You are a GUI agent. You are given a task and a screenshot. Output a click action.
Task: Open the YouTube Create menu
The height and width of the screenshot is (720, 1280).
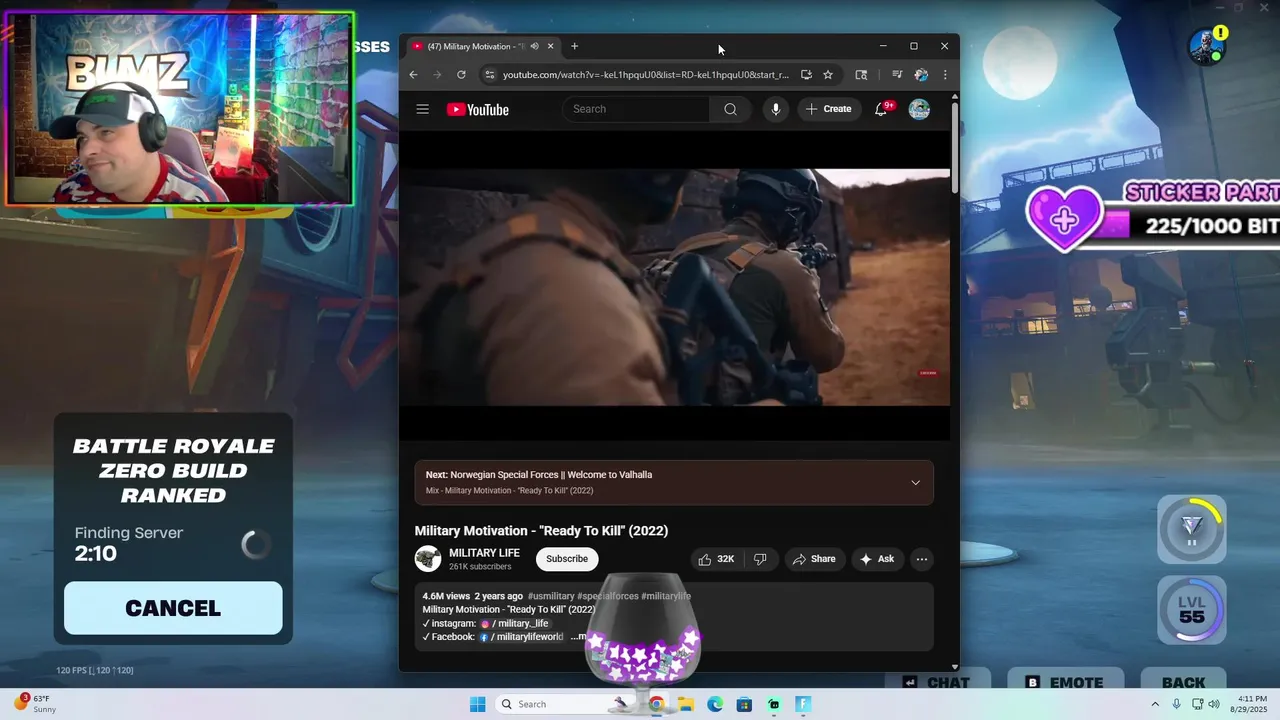829,109
